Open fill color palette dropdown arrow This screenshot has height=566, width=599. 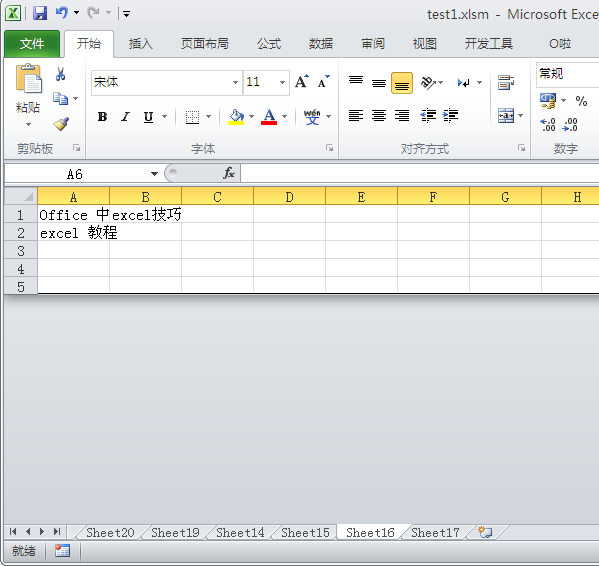pos(251,116)
